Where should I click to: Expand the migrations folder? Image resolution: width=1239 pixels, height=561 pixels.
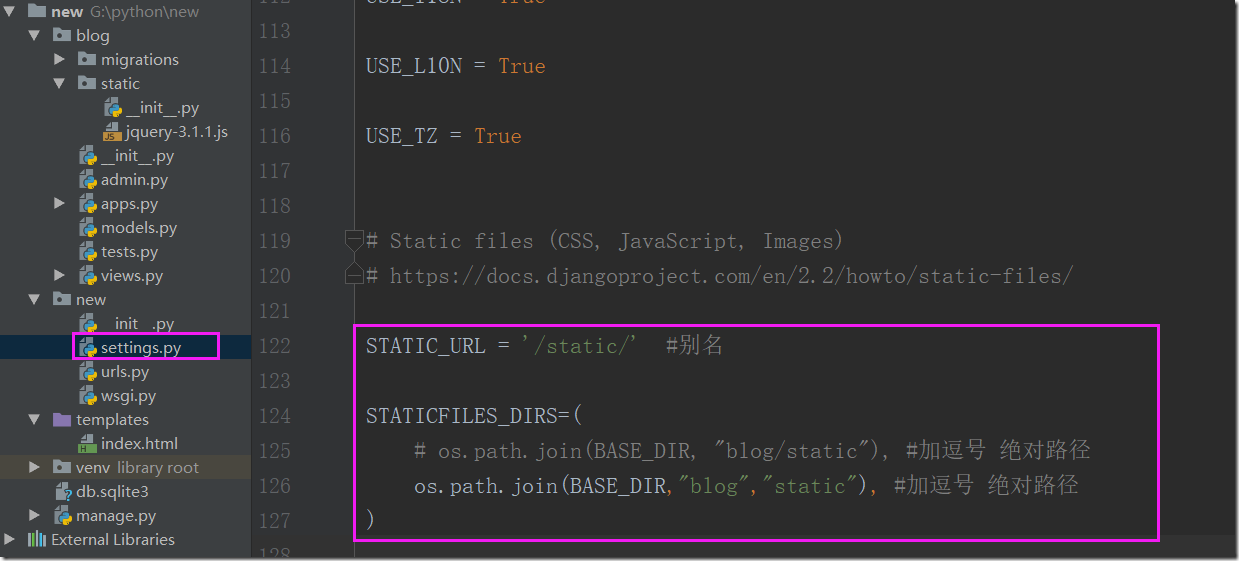[x=60, y=60]
